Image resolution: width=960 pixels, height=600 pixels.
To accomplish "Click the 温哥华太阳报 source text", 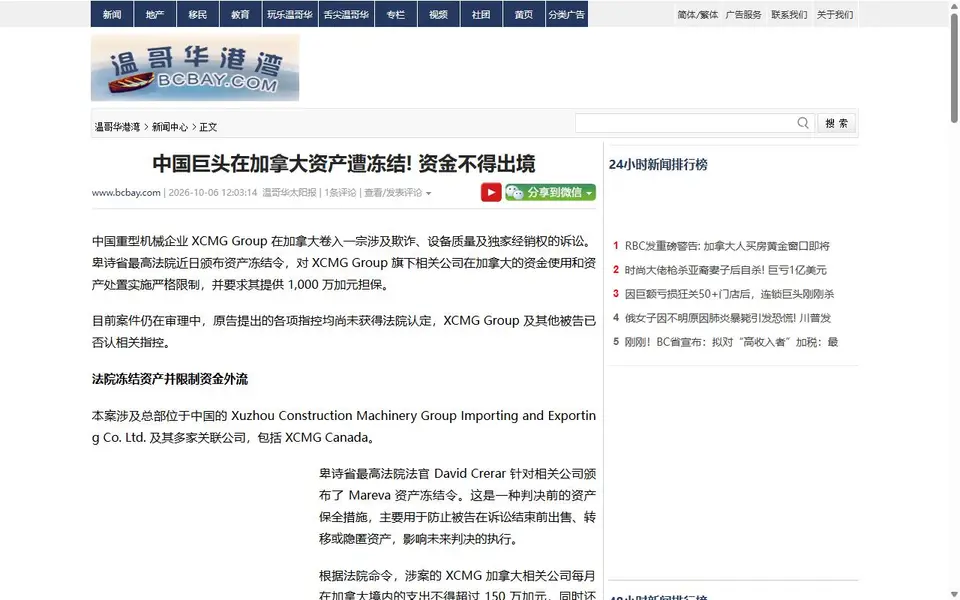I will pyautogui.click(x=289, y=192).
